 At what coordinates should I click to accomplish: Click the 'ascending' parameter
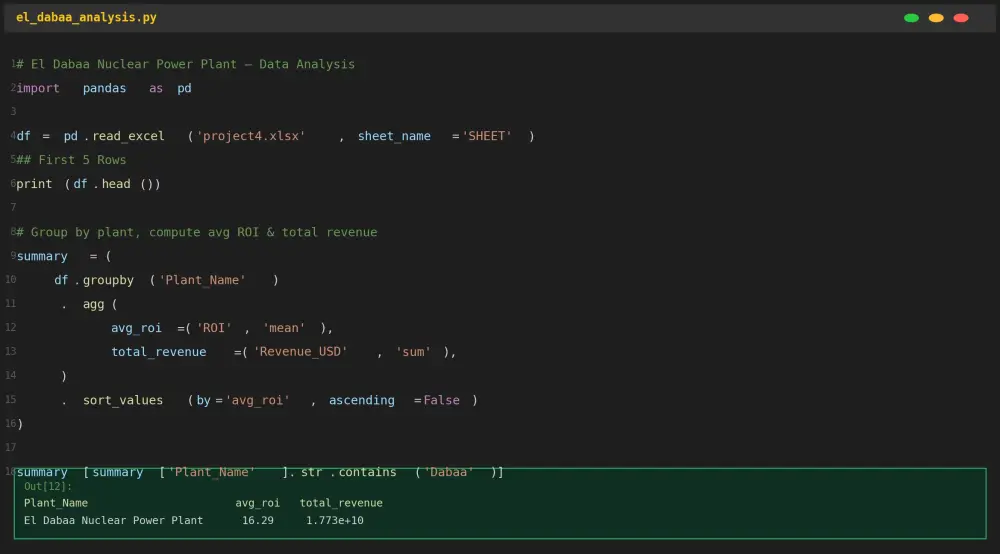[x=362, y=400]
